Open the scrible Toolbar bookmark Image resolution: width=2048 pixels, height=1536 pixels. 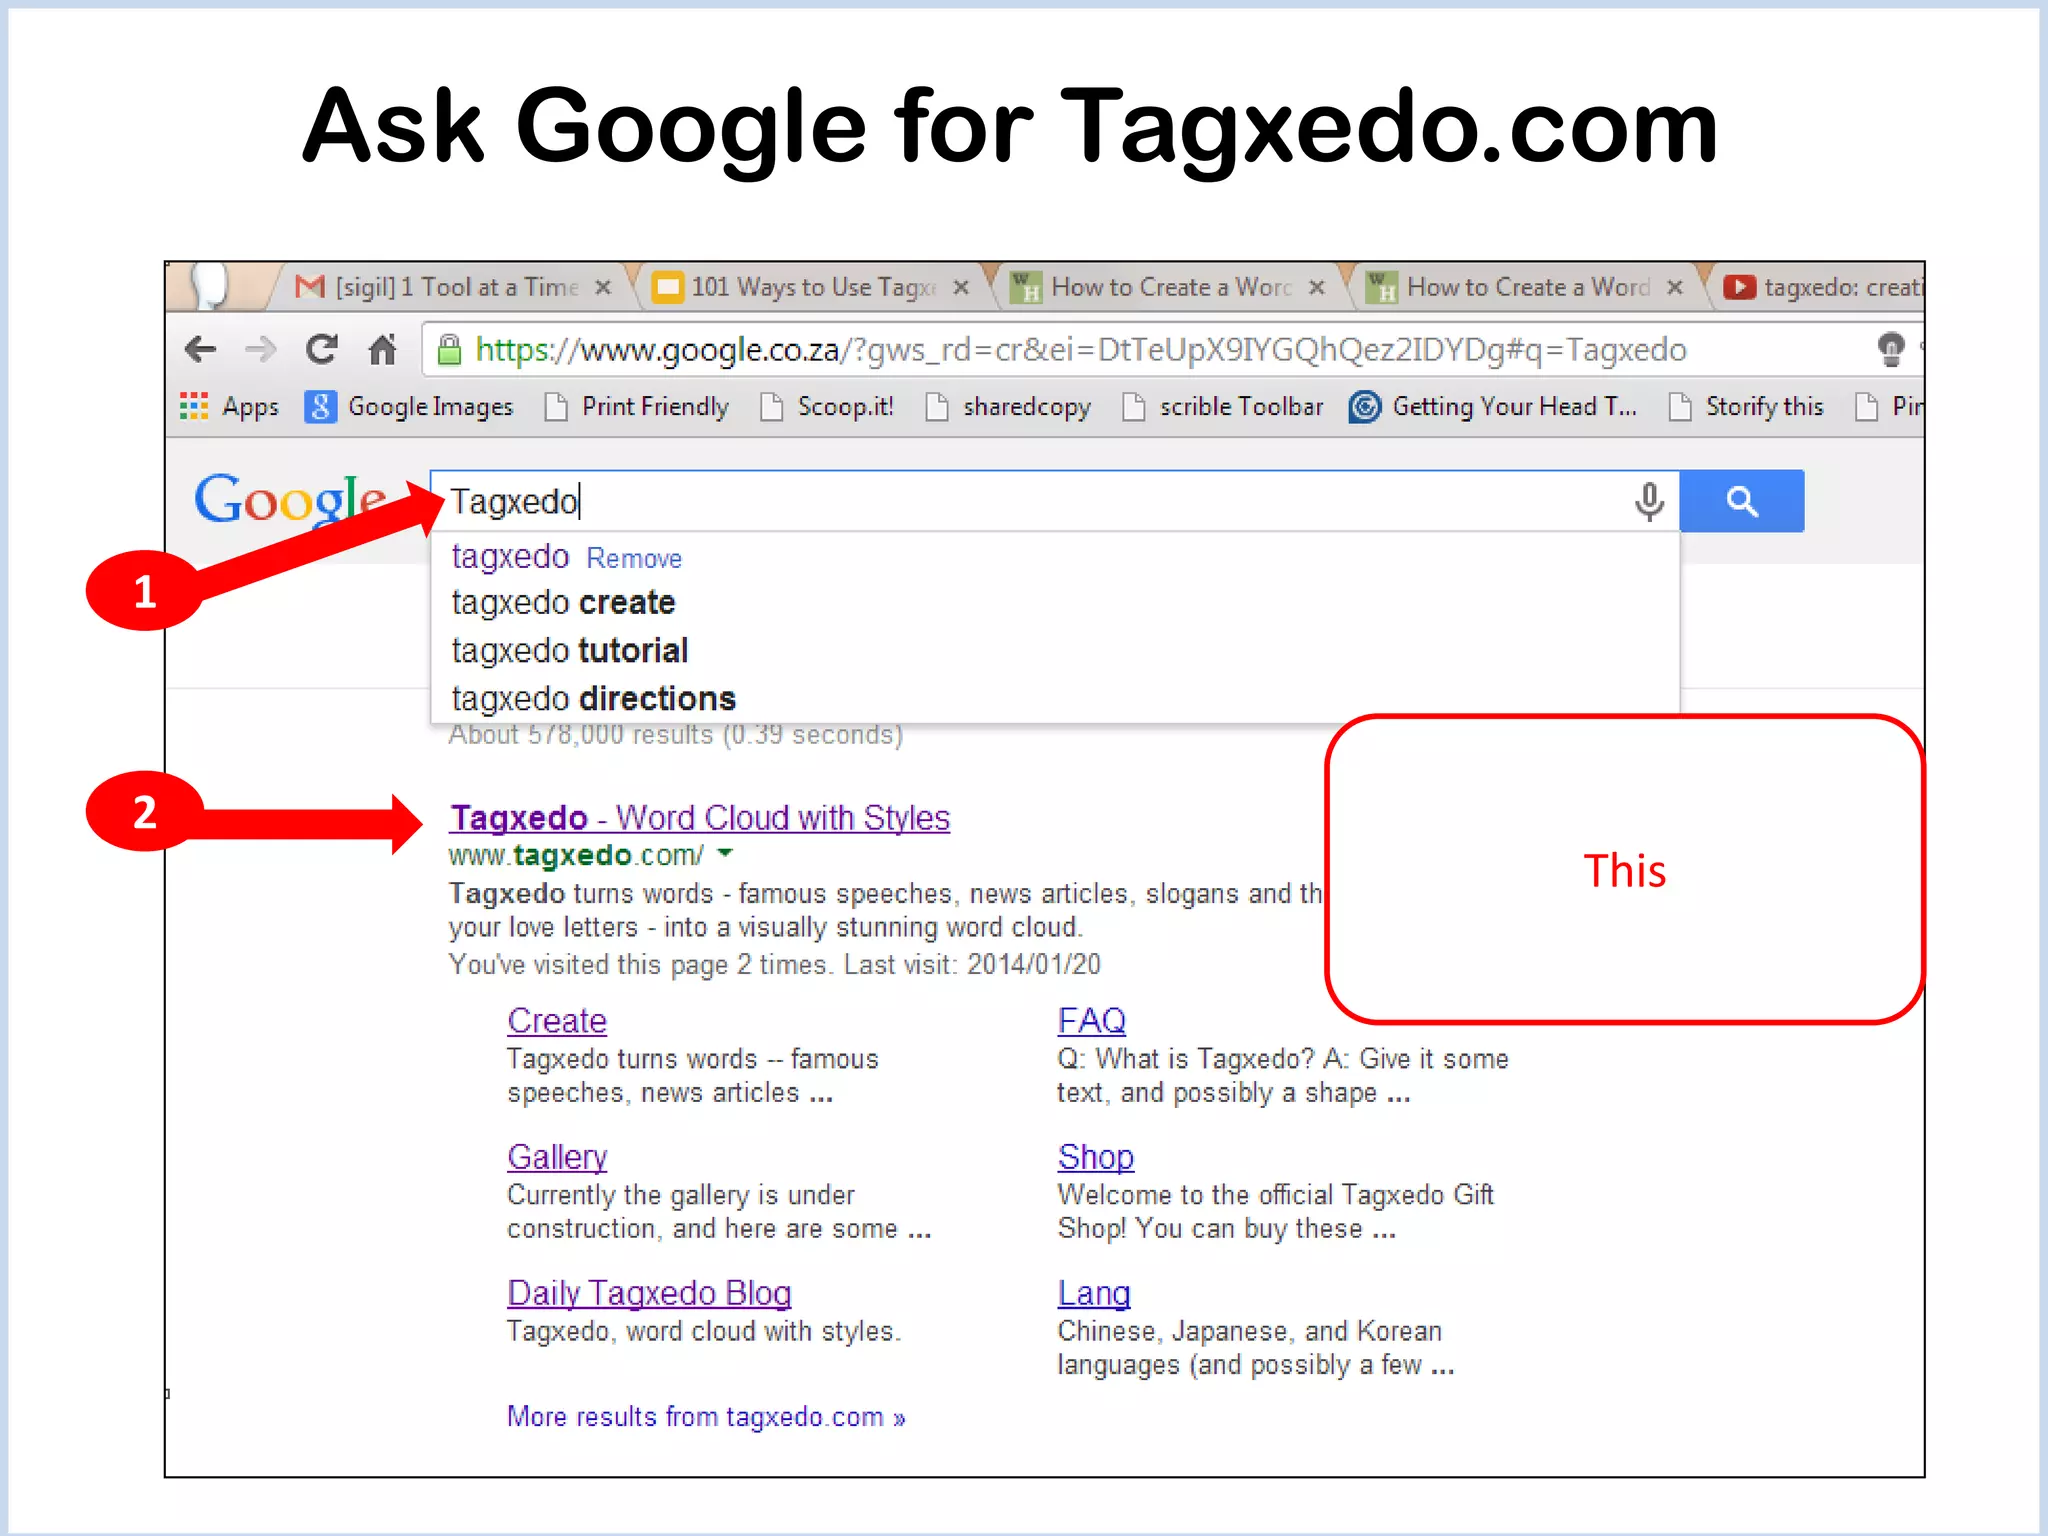(x=1222, y=406)
